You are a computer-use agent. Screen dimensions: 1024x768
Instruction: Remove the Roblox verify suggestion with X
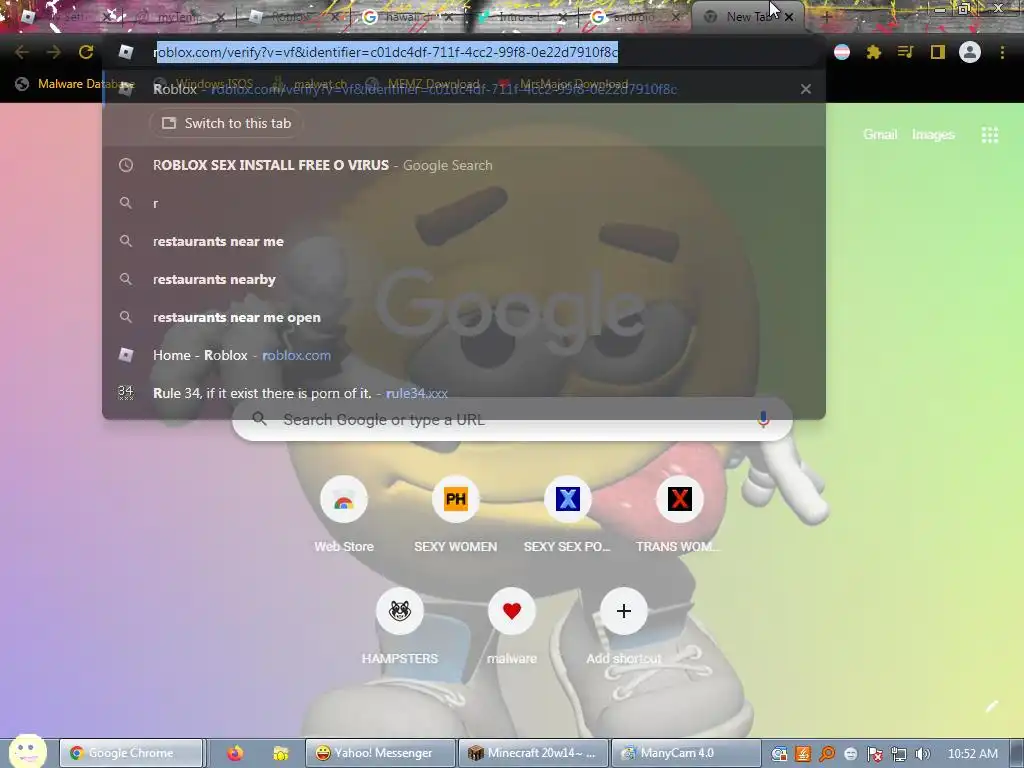[806, 89]
